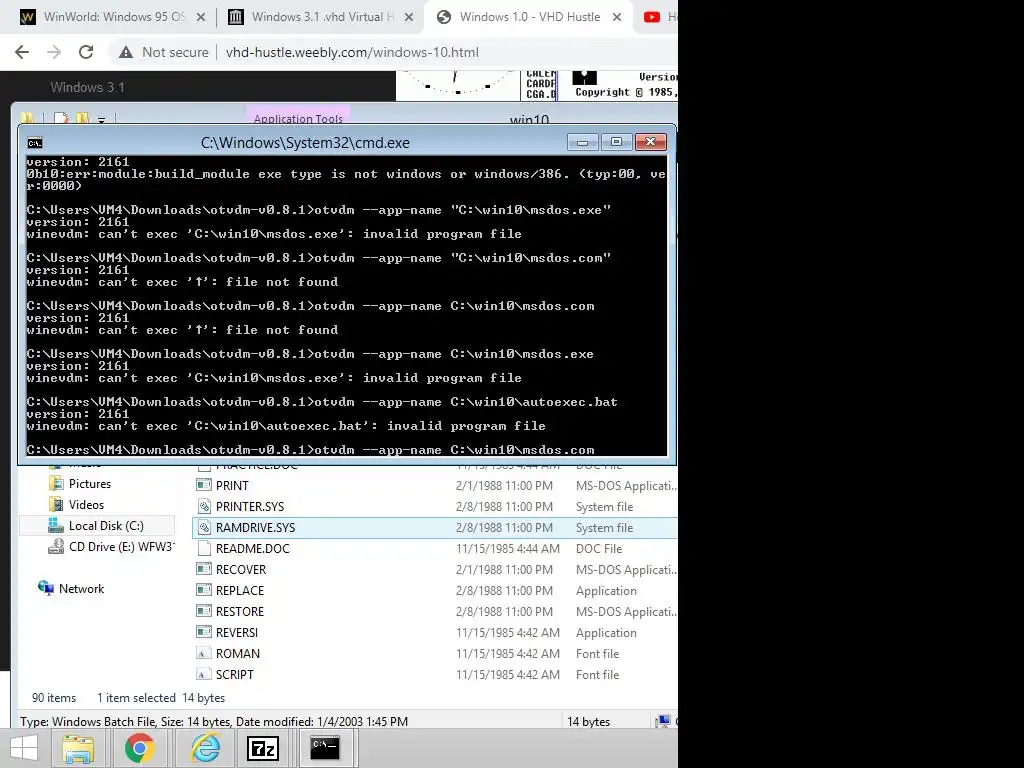Screen dimensions: 1024x768
Task: Open the Windows 3.1 page link
Action: click(88, 88)
